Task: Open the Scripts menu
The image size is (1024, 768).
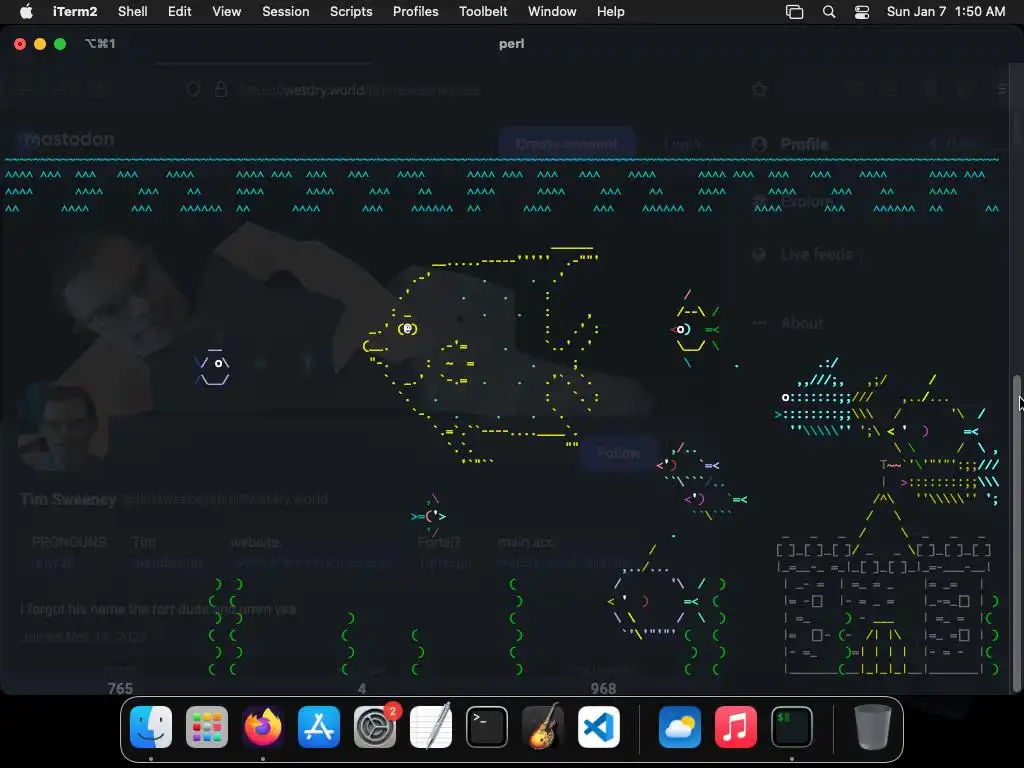Action: (x=351, y=12)
